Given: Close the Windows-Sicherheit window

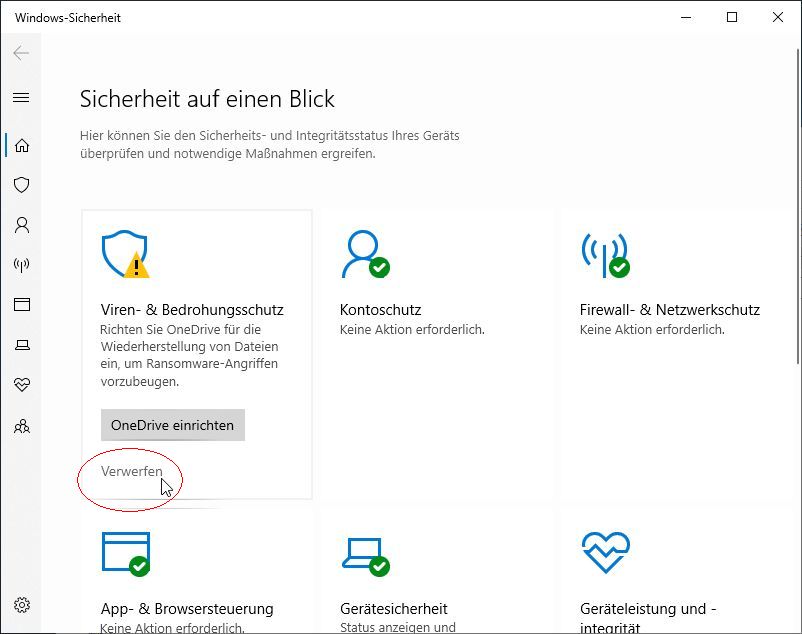Looking at the screenshot, I should point(777,17).
